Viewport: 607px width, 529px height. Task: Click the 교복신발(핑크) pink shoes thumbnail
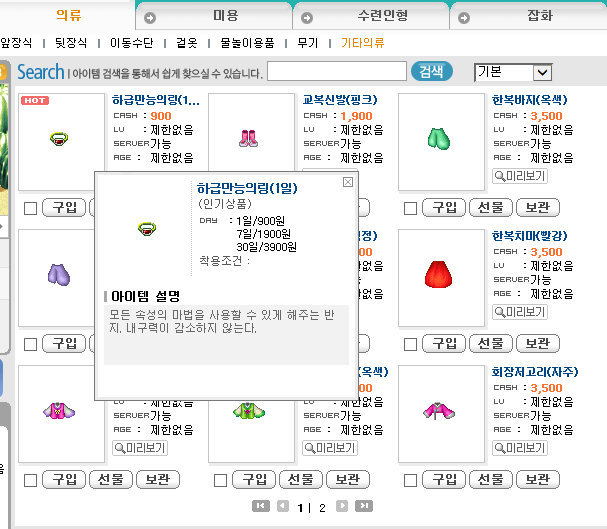(249, 139)
